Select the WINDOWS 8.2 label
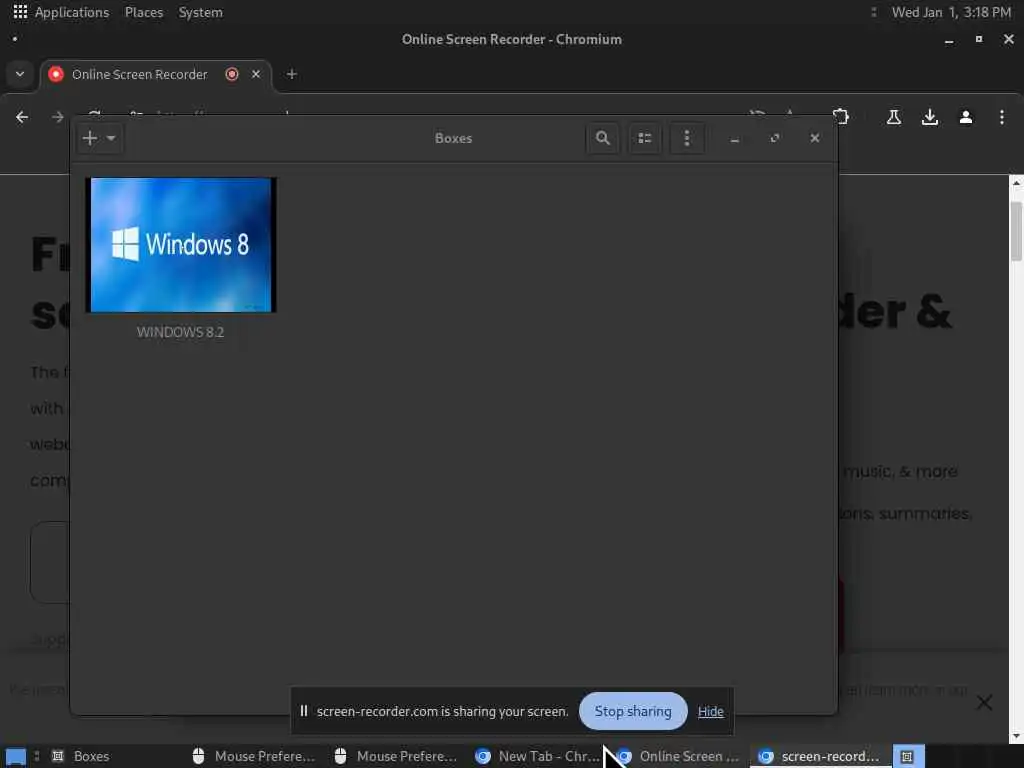The width and height of the screenshot is (1024, 768). coord(180,332)
